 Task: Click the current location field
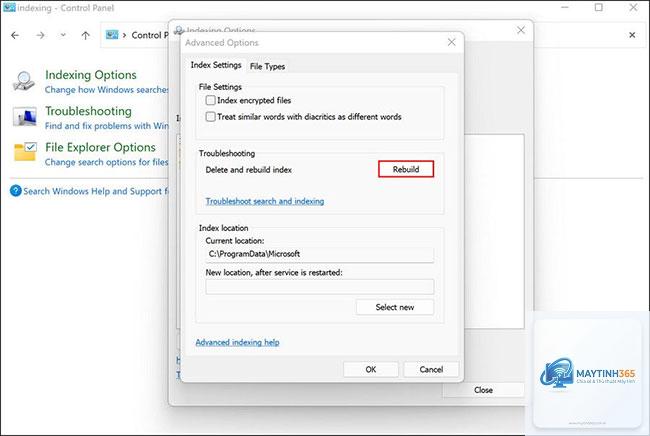(320, 254)
